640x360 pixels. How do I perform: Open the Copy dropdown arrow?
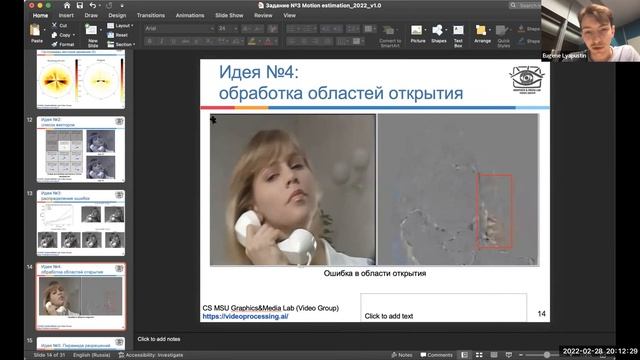click(73, 35)
